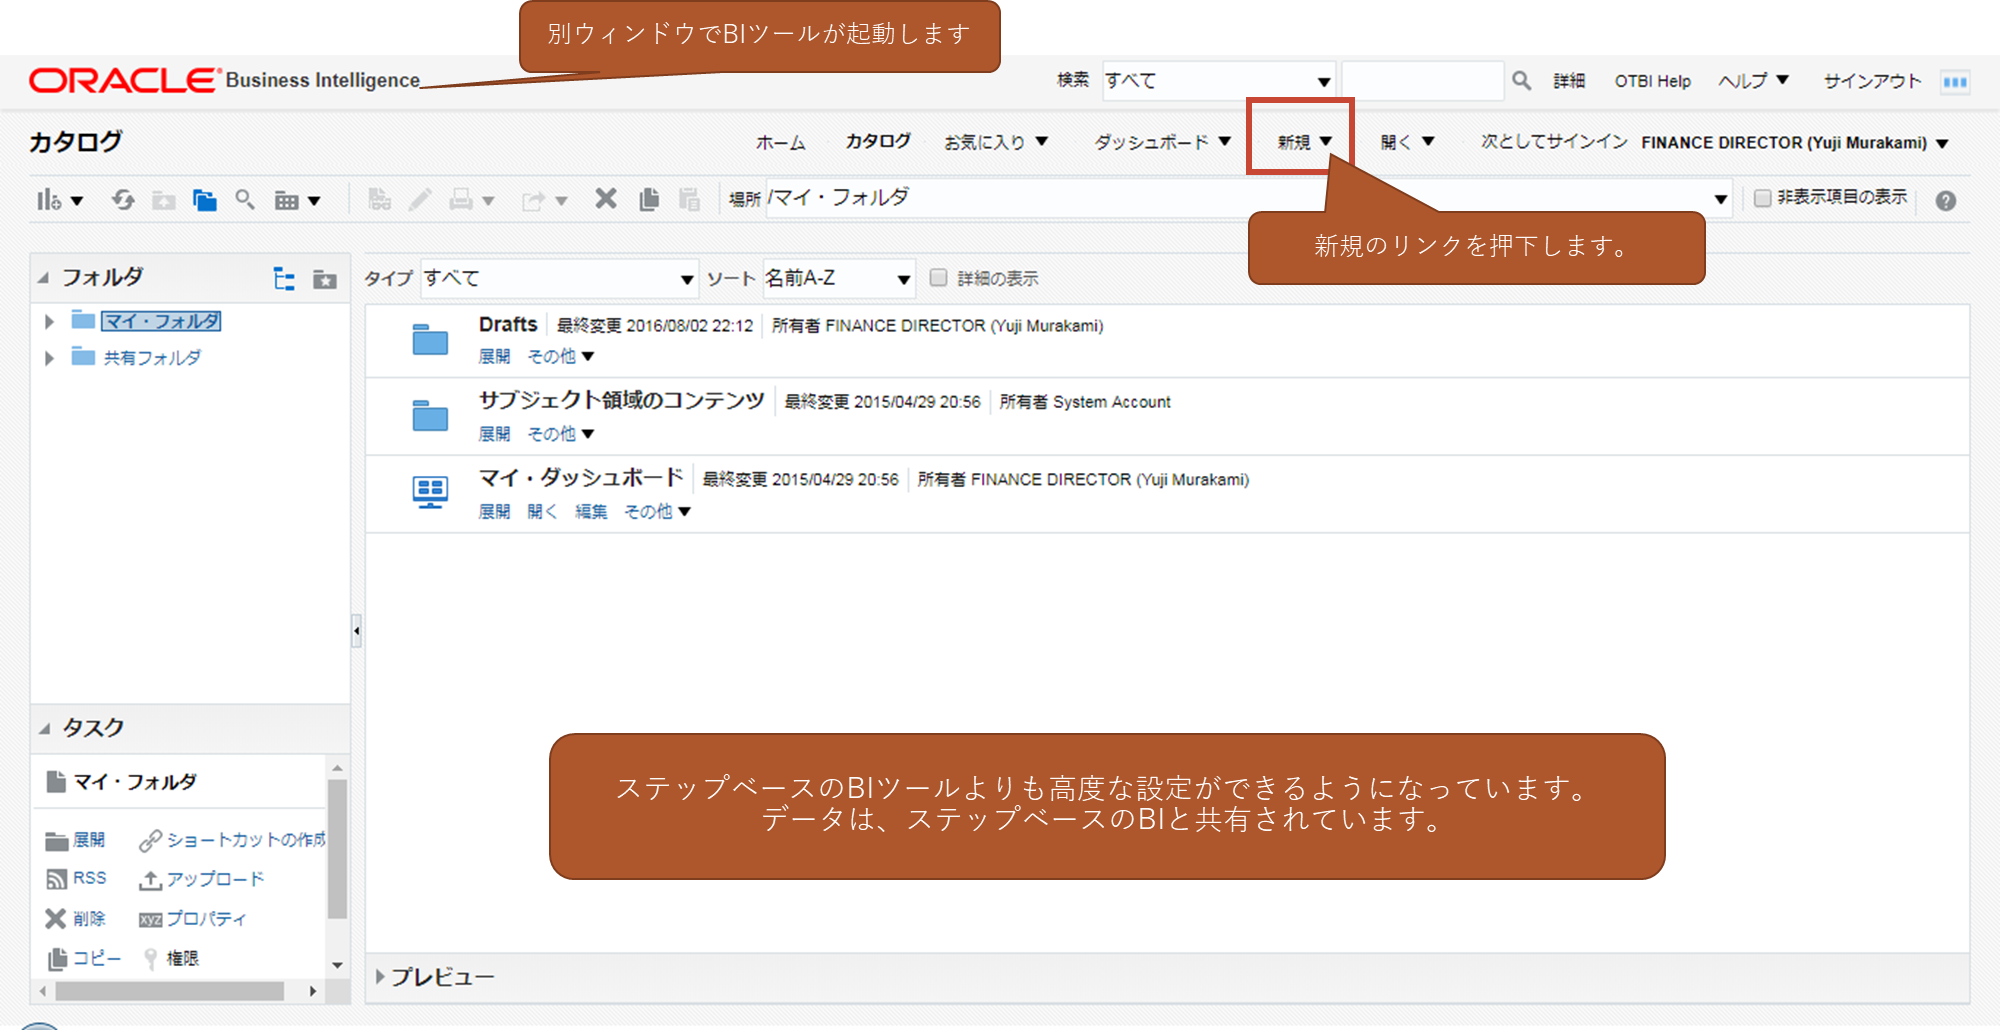Click the upload icon next to アップロード
Screen dimensions: 2000x1030
(150, 880)
